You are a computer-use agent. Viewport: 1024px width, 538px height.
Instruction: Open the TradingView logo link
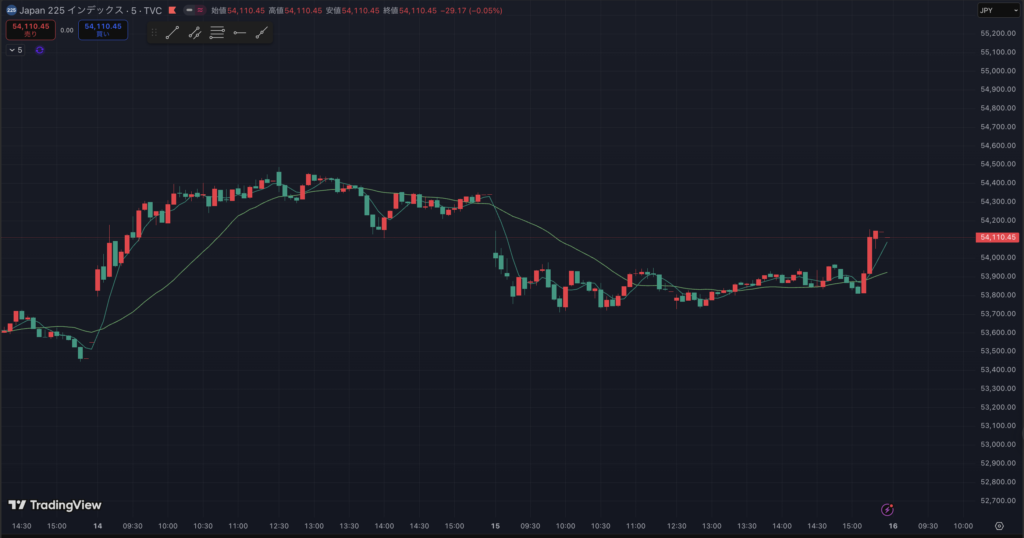coord(55,505)
